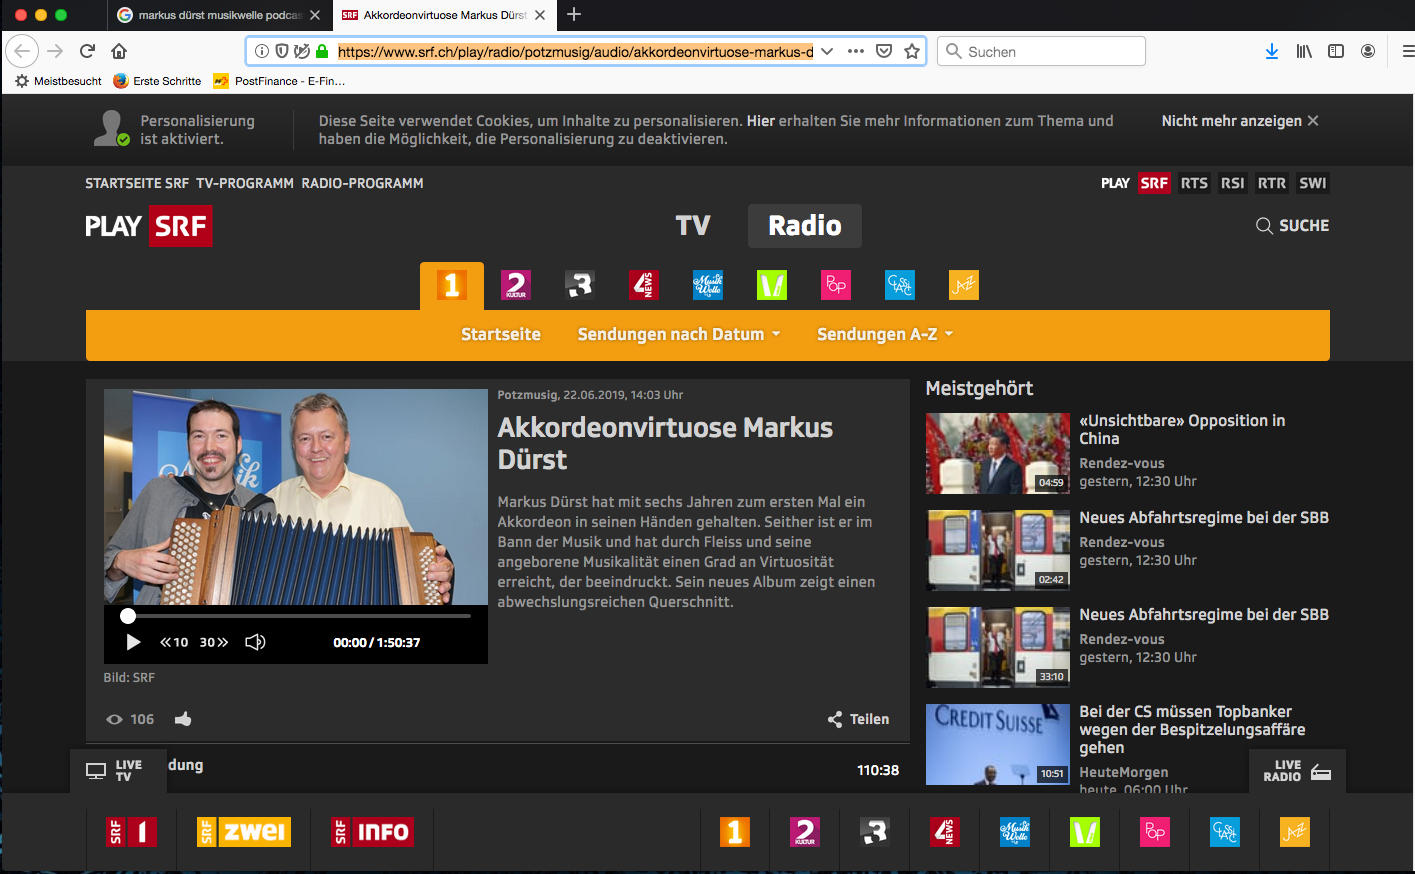The height and width of the screenshot is (874, 1415).
Task: Watch SRF 1 live TV channel
Action: point(132,832)
